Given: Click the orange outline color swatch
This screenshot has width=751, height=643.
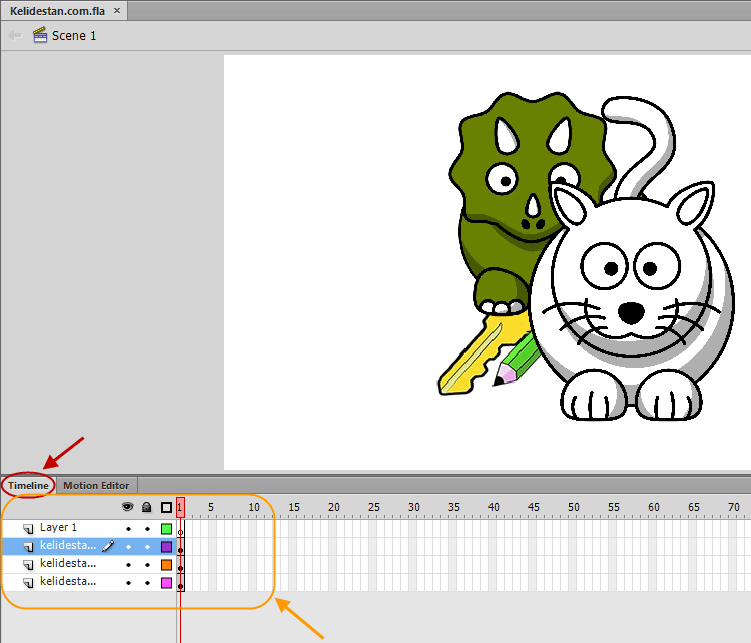Looking at the screenshot, I should click(x=166, y=564).
